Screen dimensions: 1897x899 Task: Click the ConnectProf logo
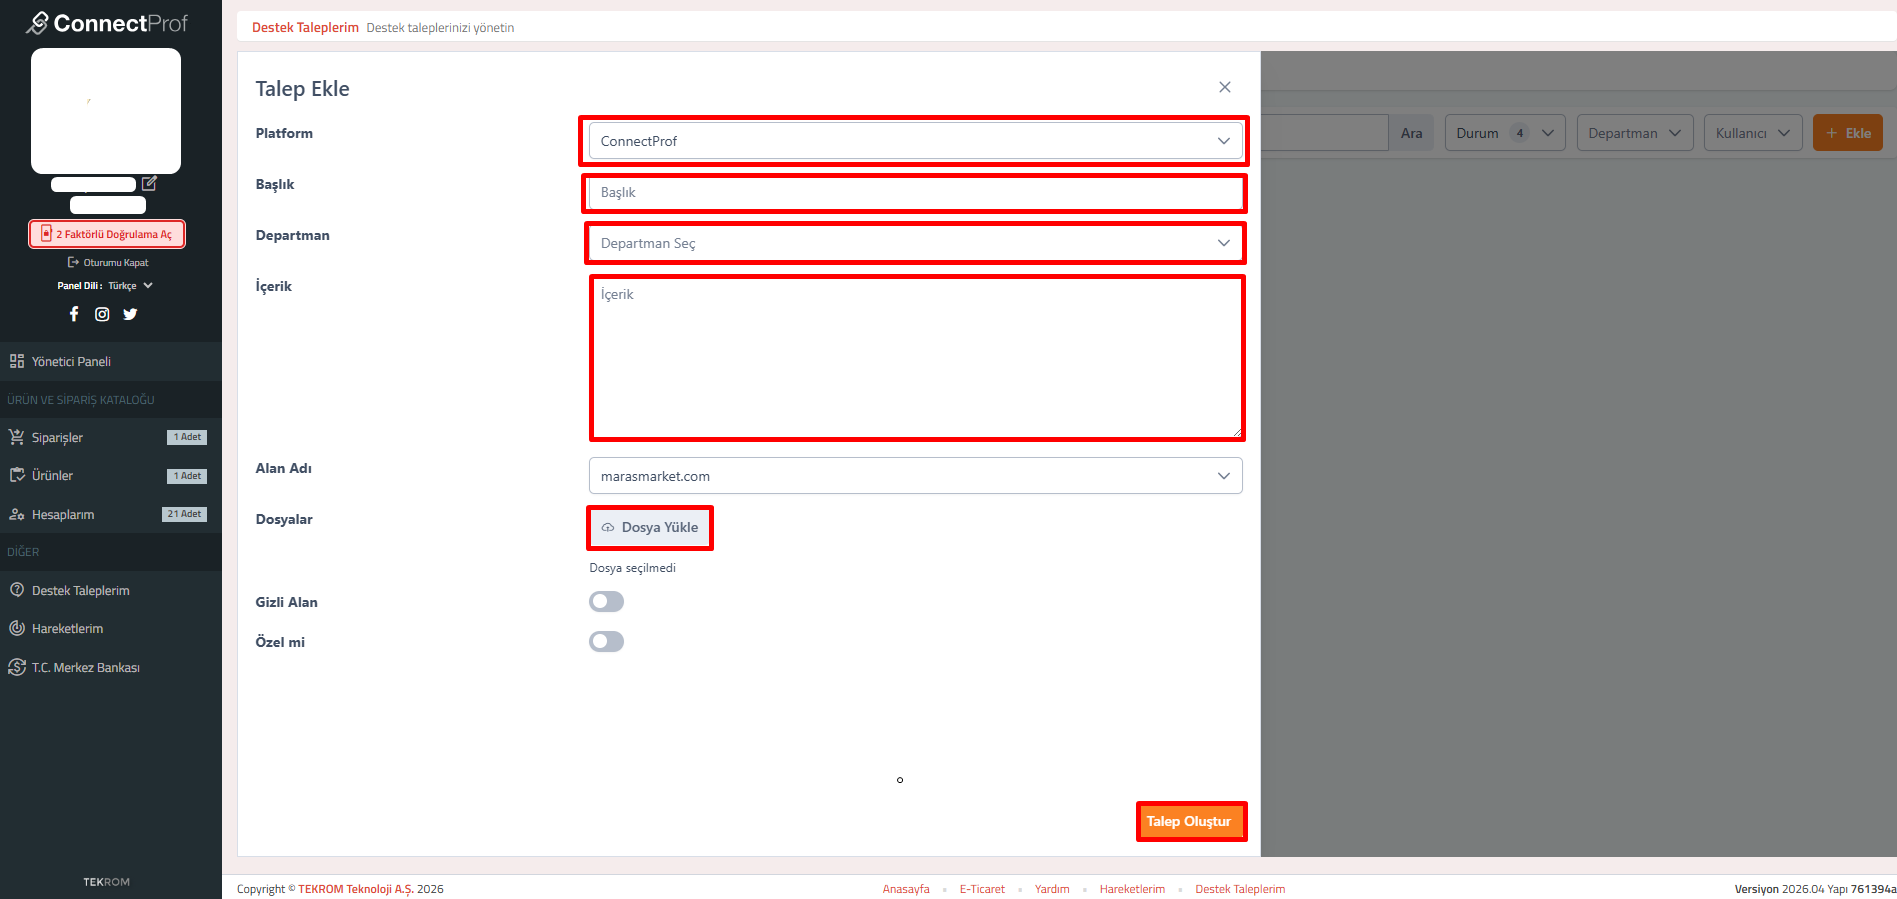[107, 23]
